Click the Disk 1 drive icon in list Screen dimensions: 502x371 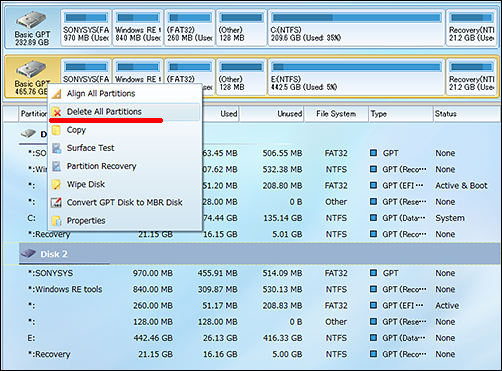(x=28, y=134)
